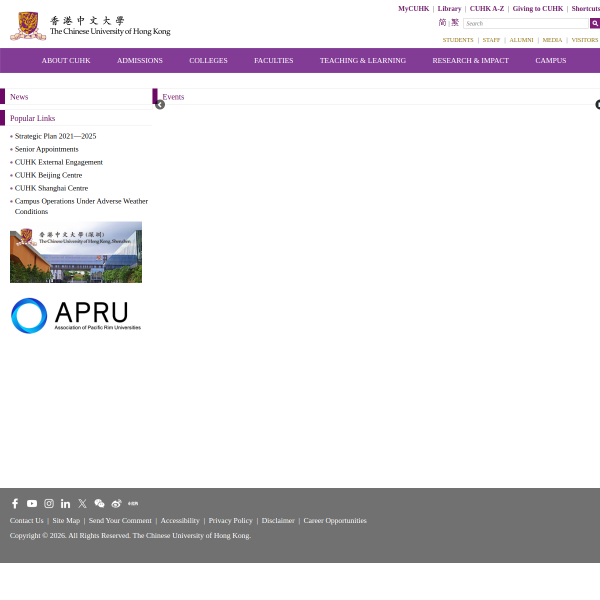Go to the MEDIA section
Image resolution: width=600 pixels, height=600 pixels.
point(552,40)
